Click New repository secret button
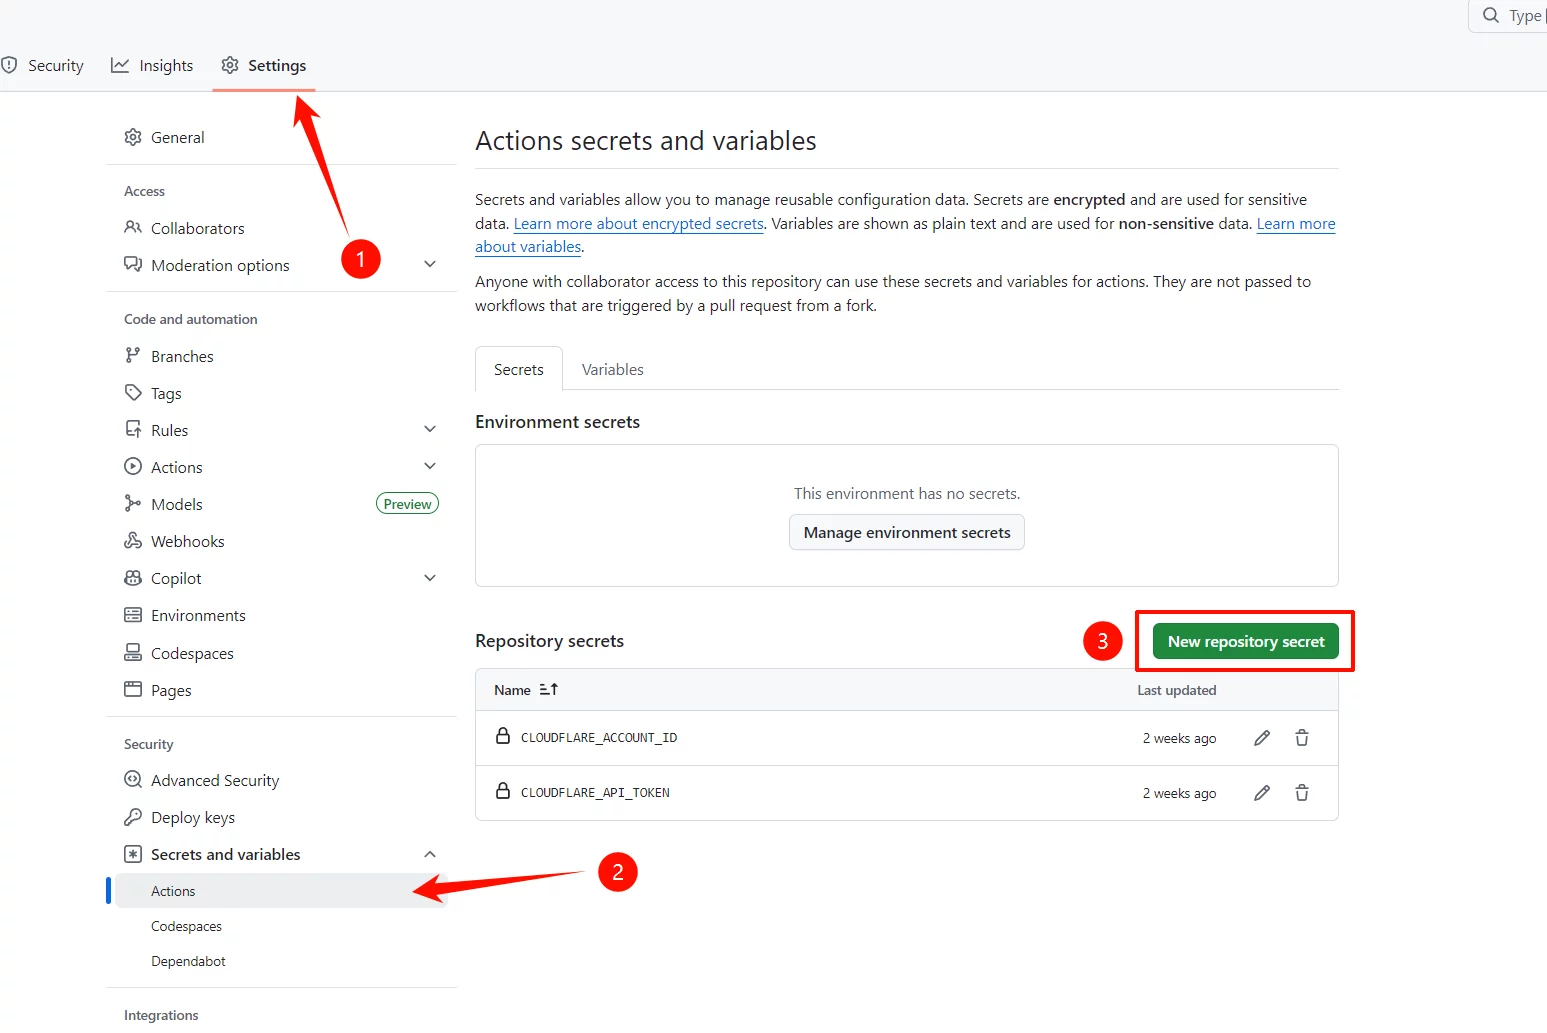 [x=1245, y=642]
